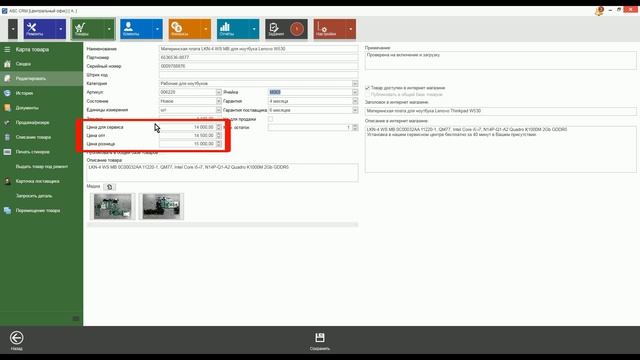
Task: Toggle the 'для продажи' checkbox
Action: tap(271, 119)
